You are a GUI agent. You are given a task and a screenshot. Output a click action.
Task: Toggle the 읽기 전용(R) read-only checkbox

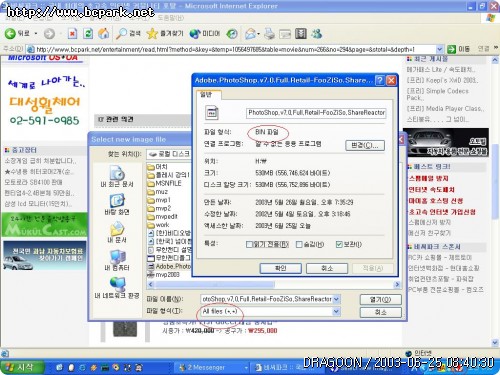[249, 244]
